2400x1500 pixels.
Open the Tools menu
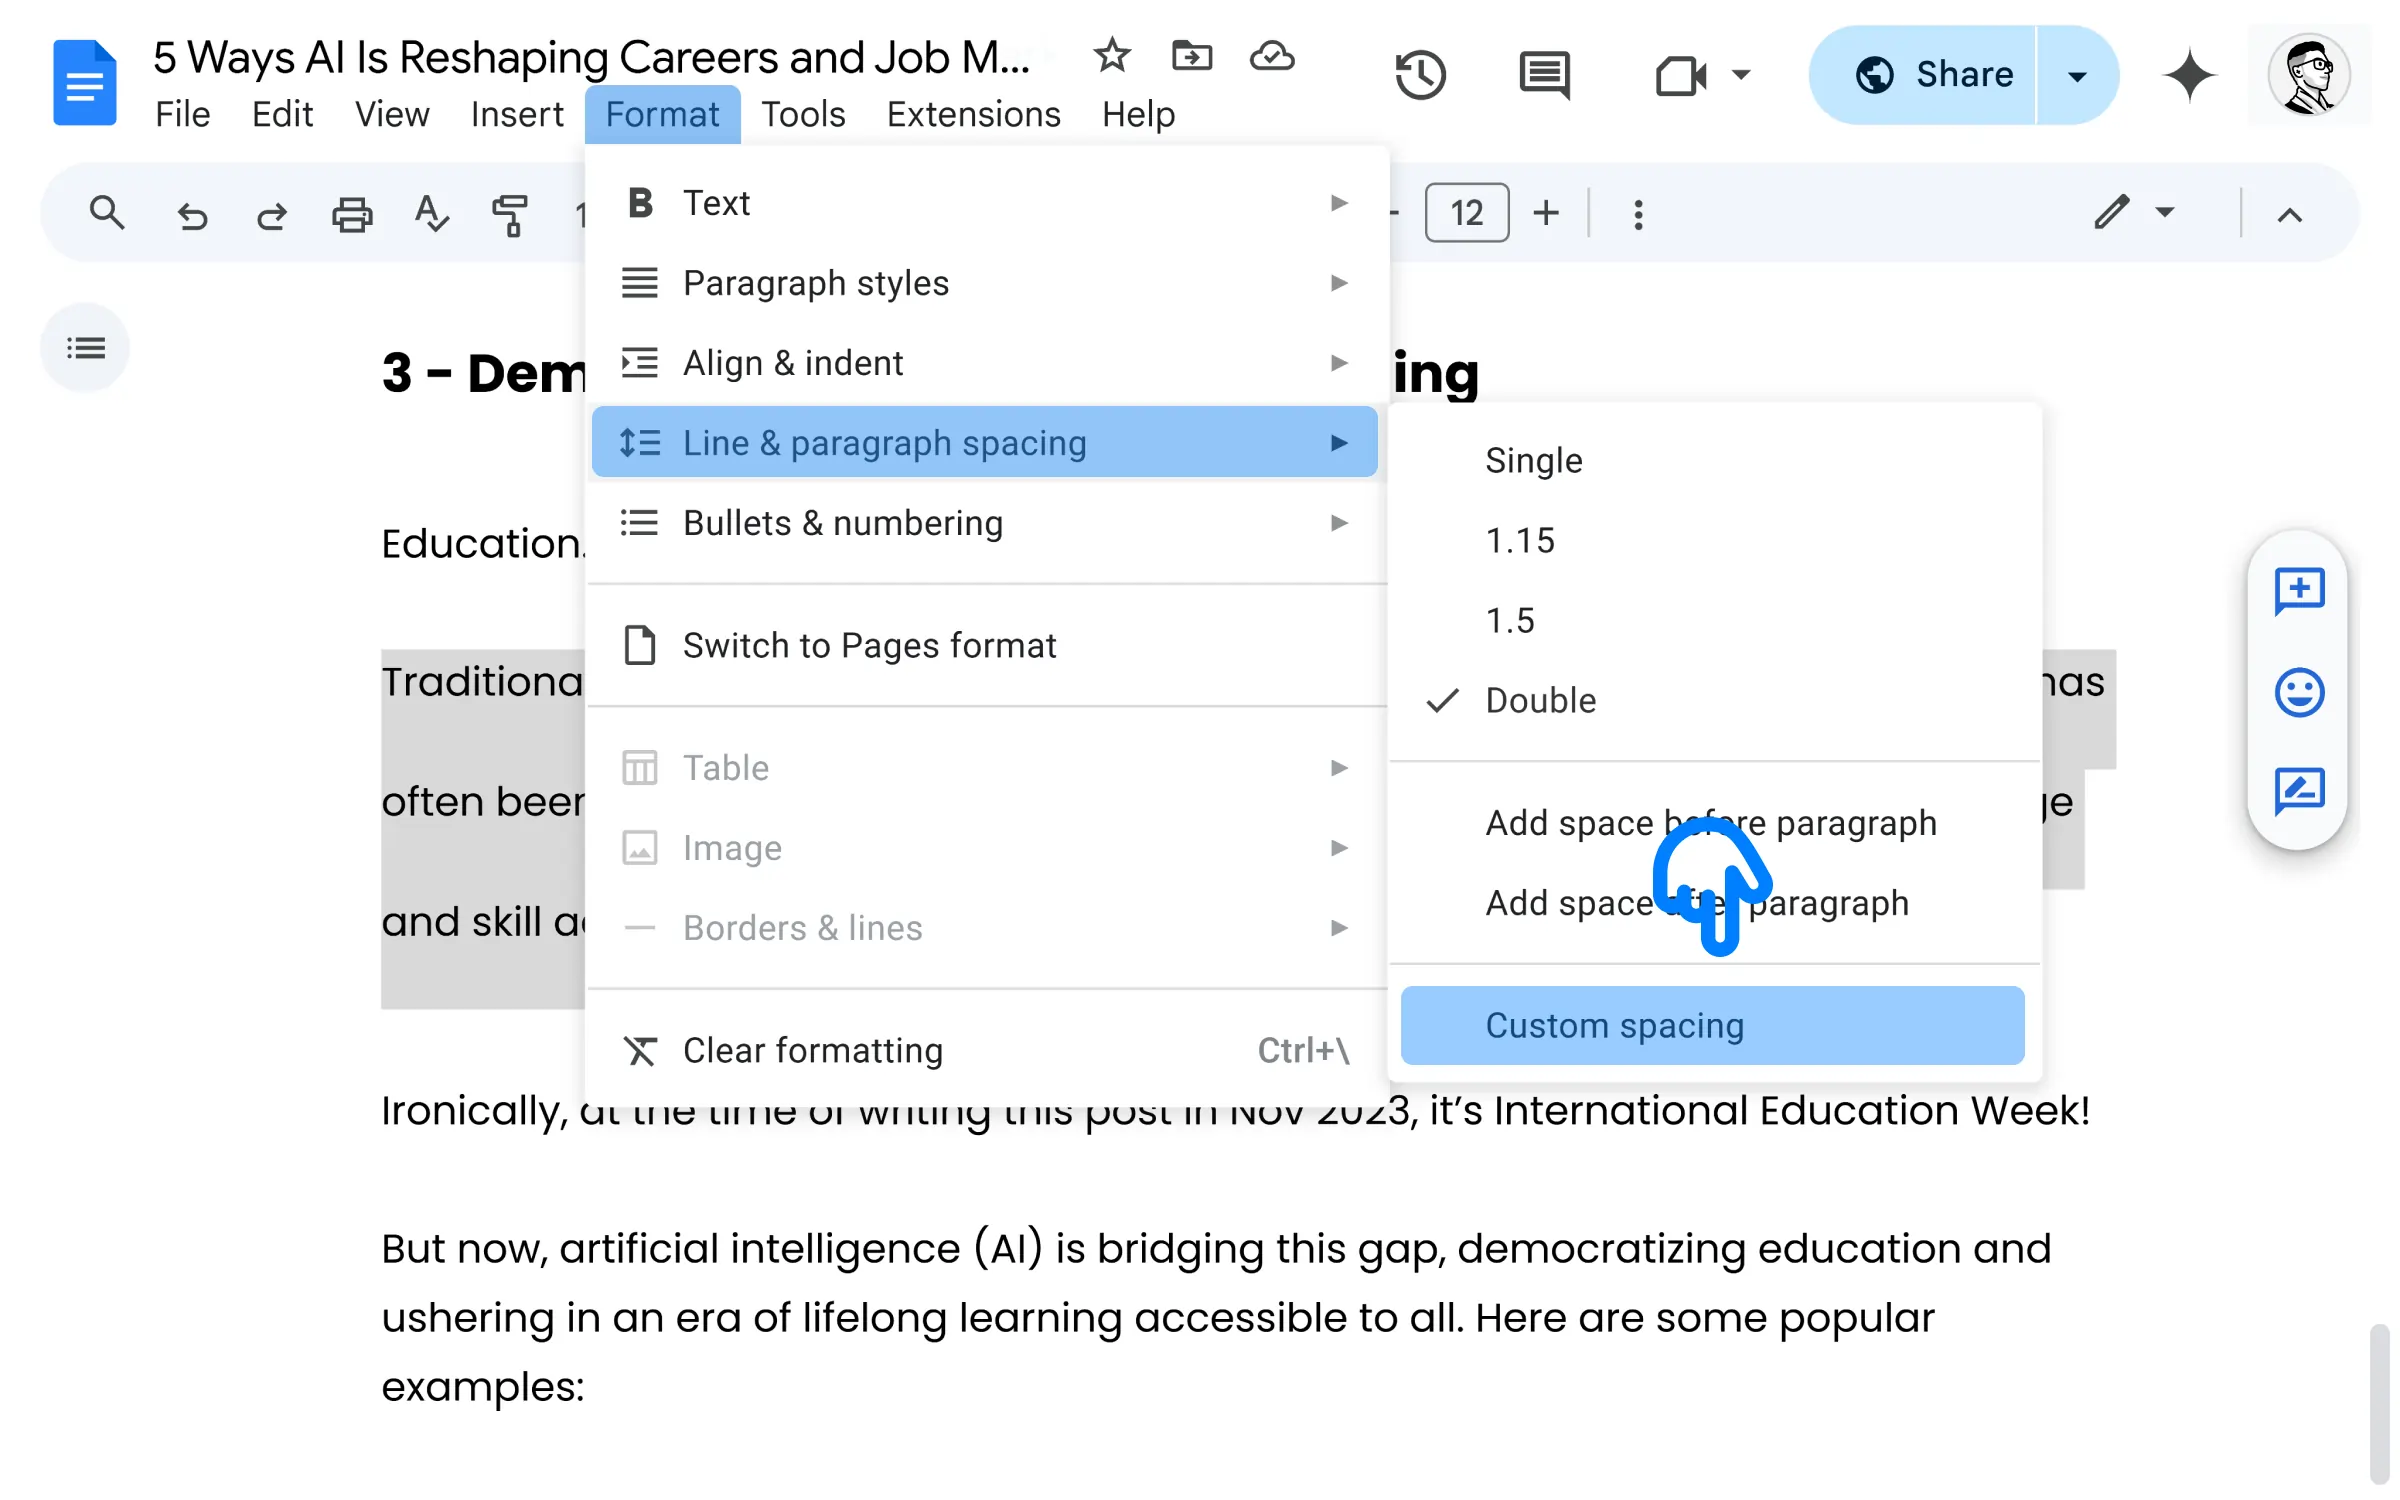point(803,114)
